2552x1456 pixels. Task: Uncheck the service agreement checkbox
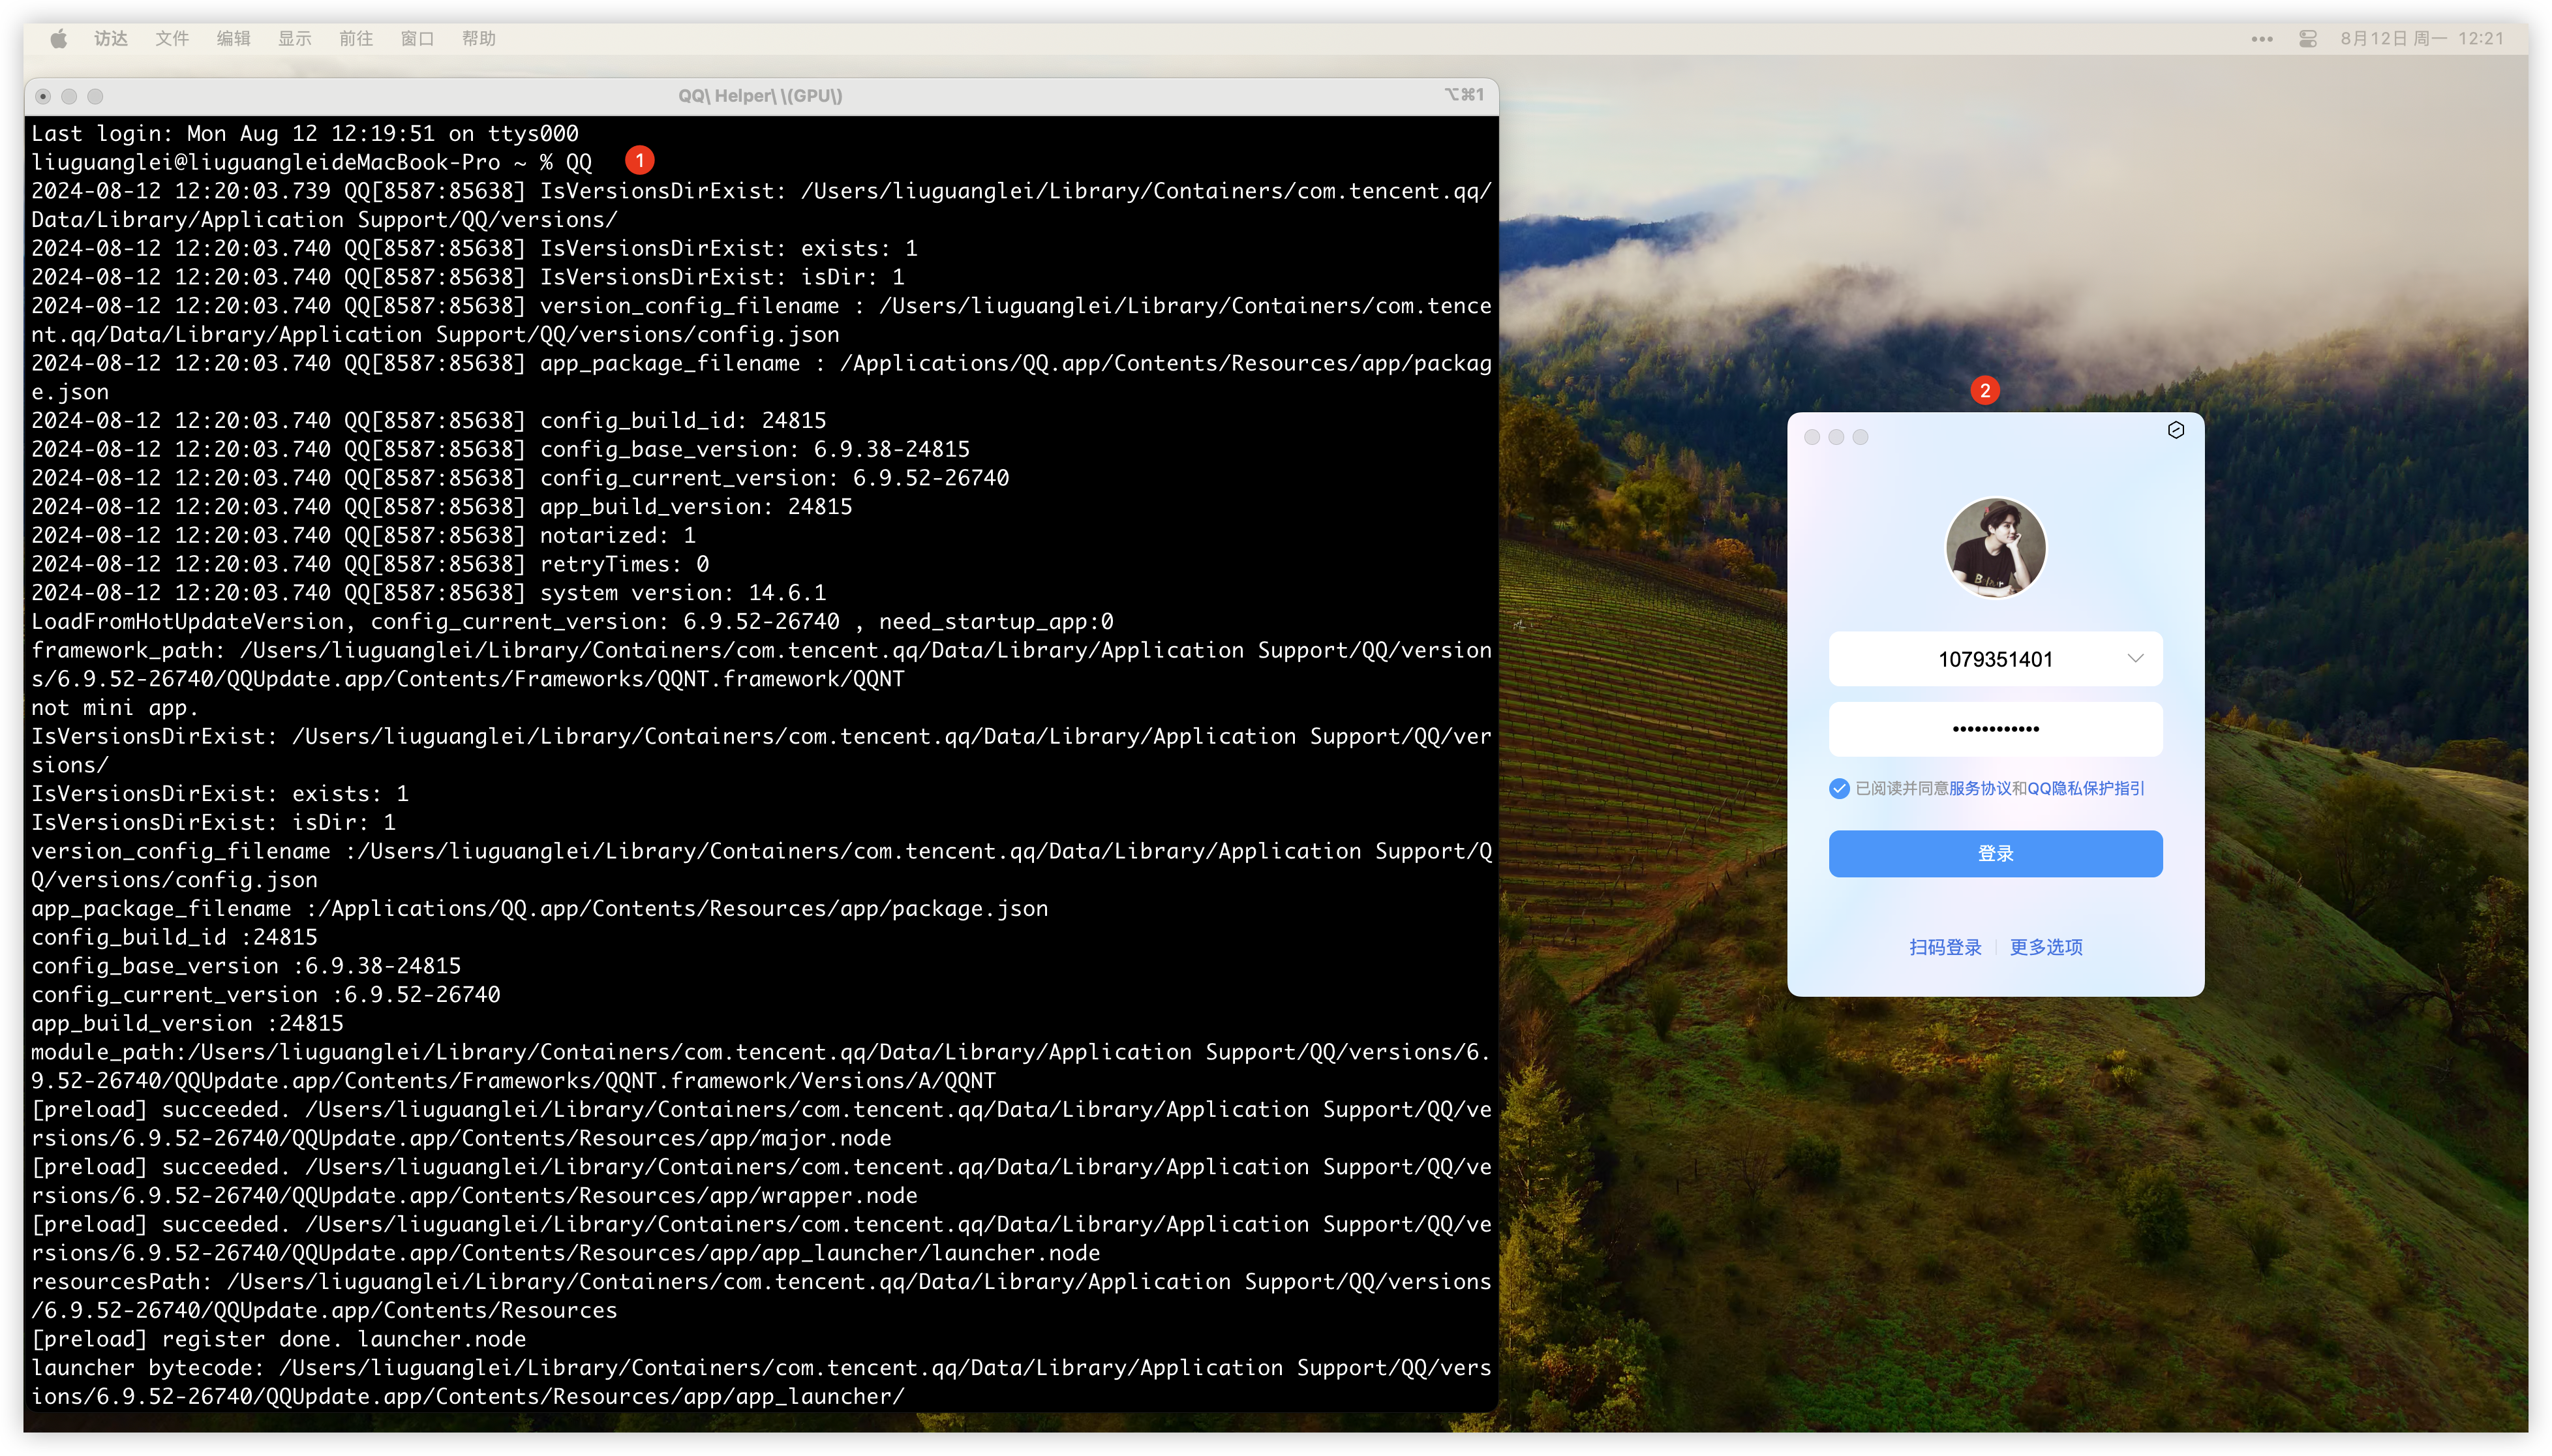(x=1839, y=788)
